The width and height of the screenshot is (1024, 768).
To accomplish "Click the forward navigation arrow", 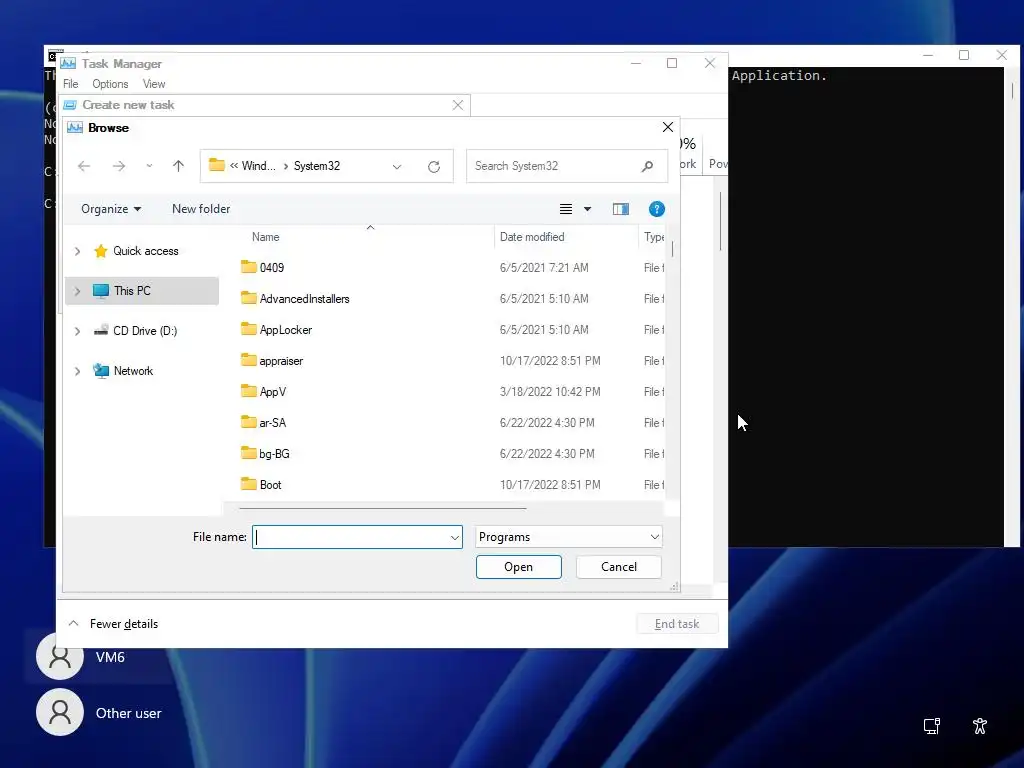I will (119, 166).
